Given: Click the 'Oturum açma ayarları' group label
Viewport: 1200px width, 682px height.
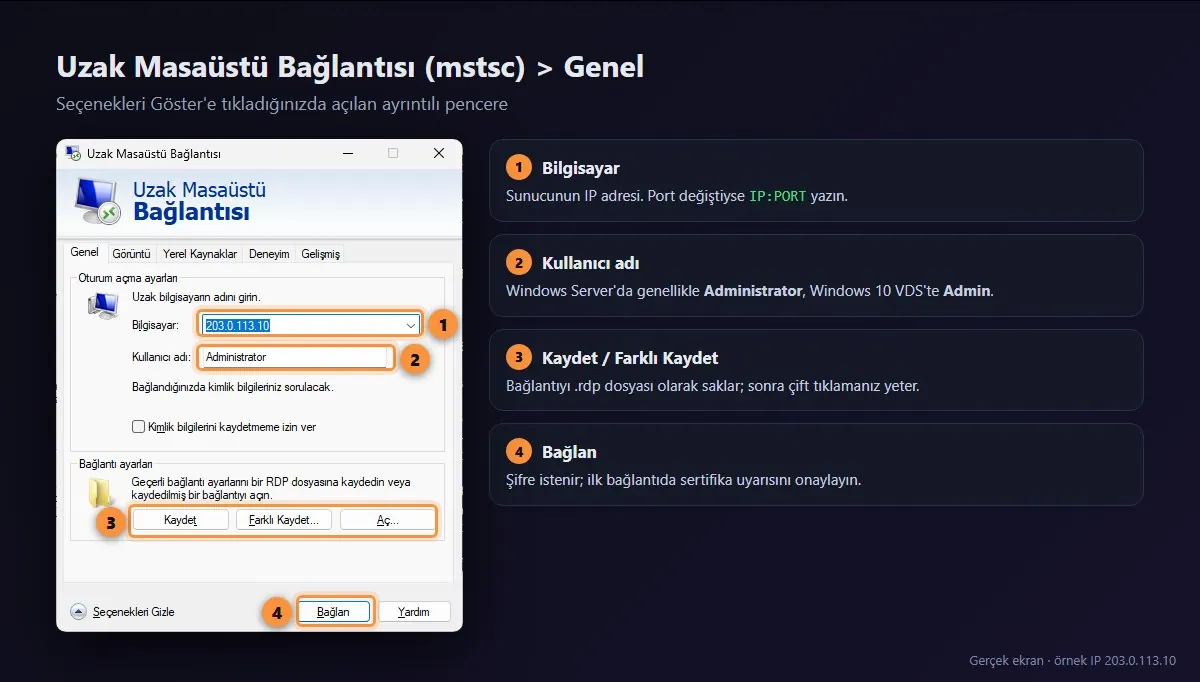Looking at the screenshot, I should coord(128,277).
